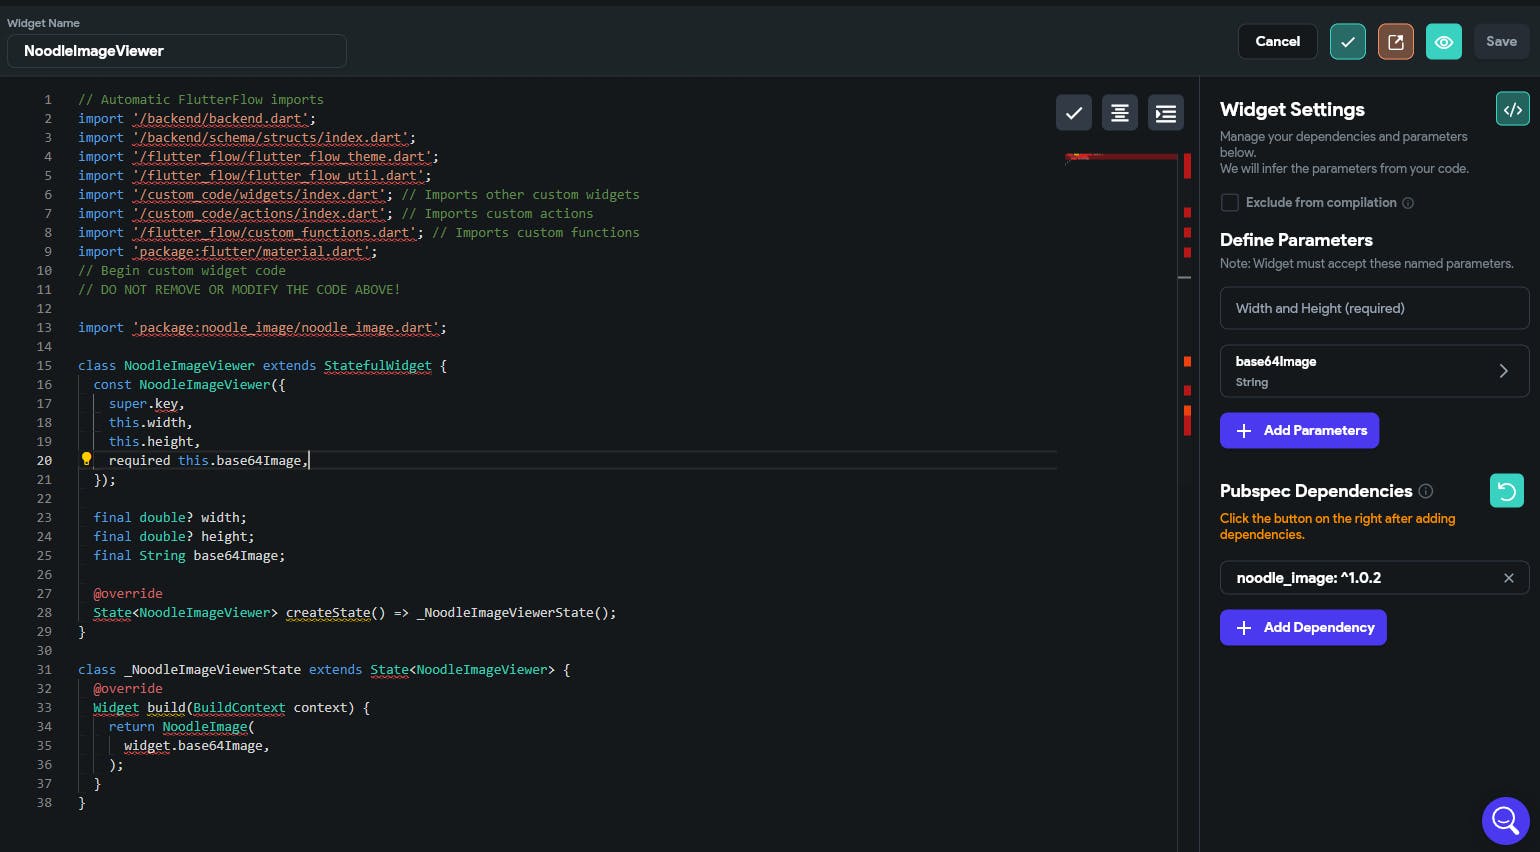This screenshot has width=1540, height=852.
Task: Toggle the code view icon in Widget Settings
Action: [x=1512, y=109]
